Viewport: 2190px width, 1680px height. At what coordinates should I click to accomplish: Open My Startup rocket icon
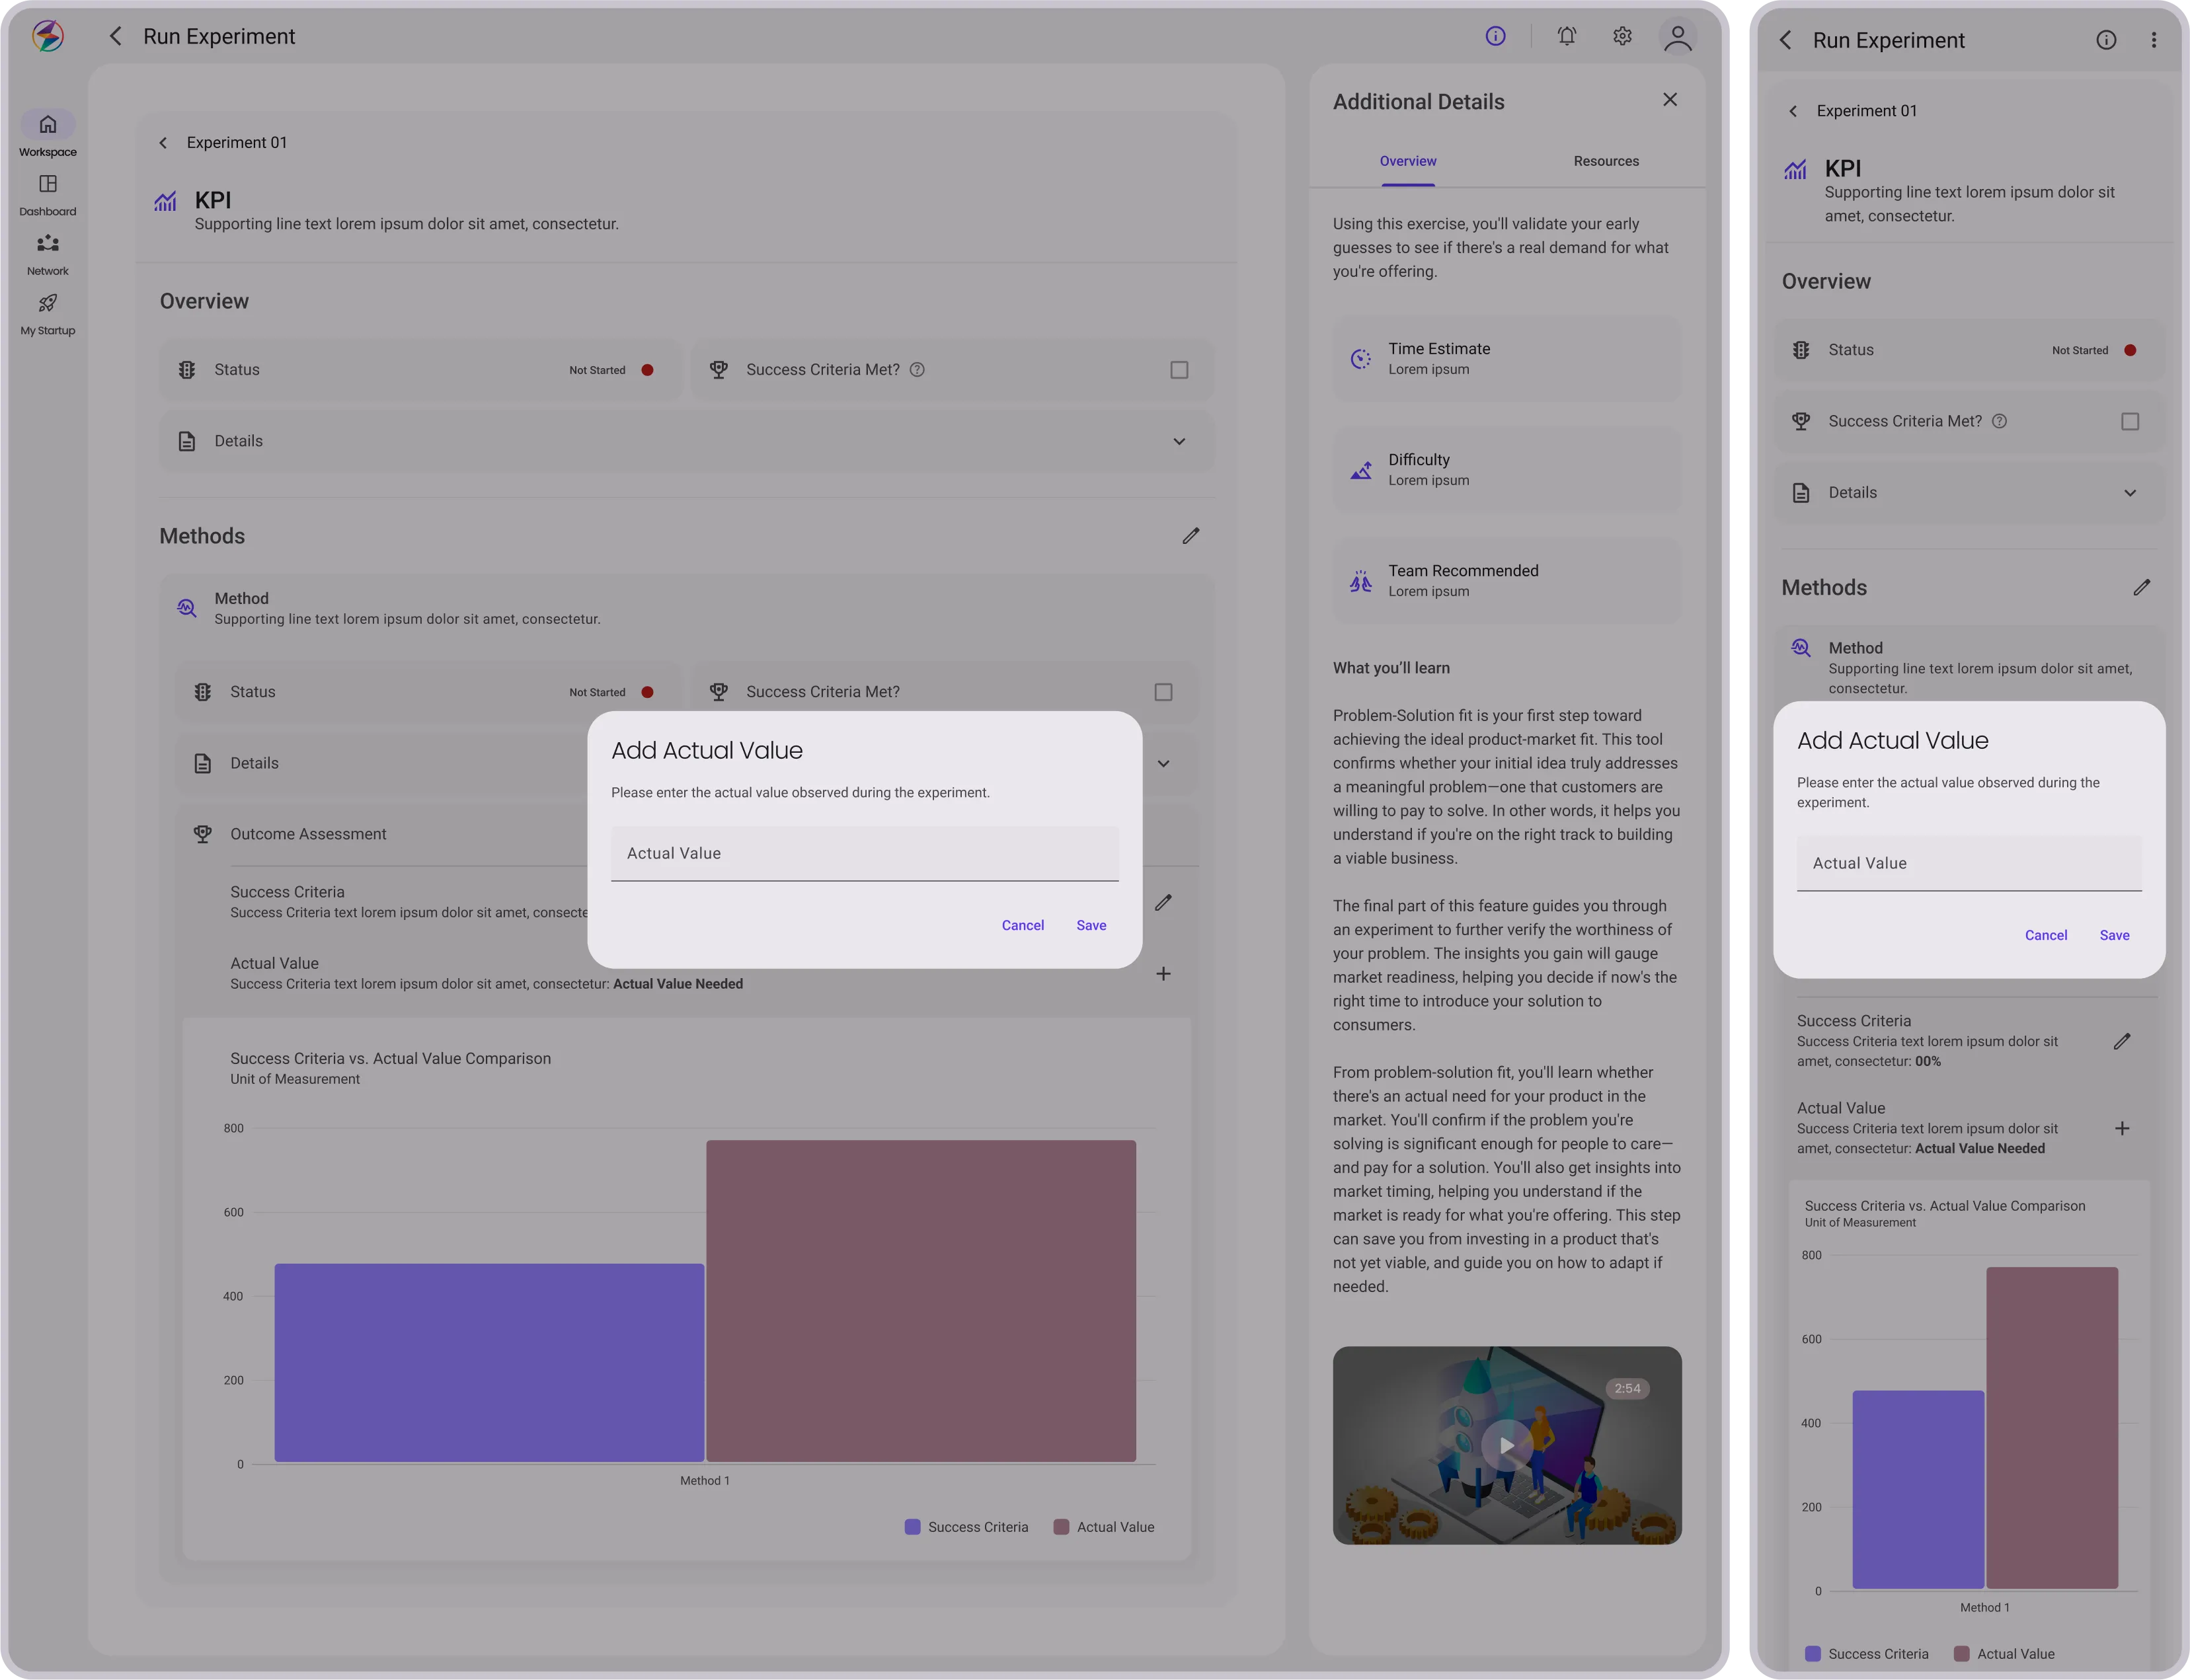[x=47, y=303]
